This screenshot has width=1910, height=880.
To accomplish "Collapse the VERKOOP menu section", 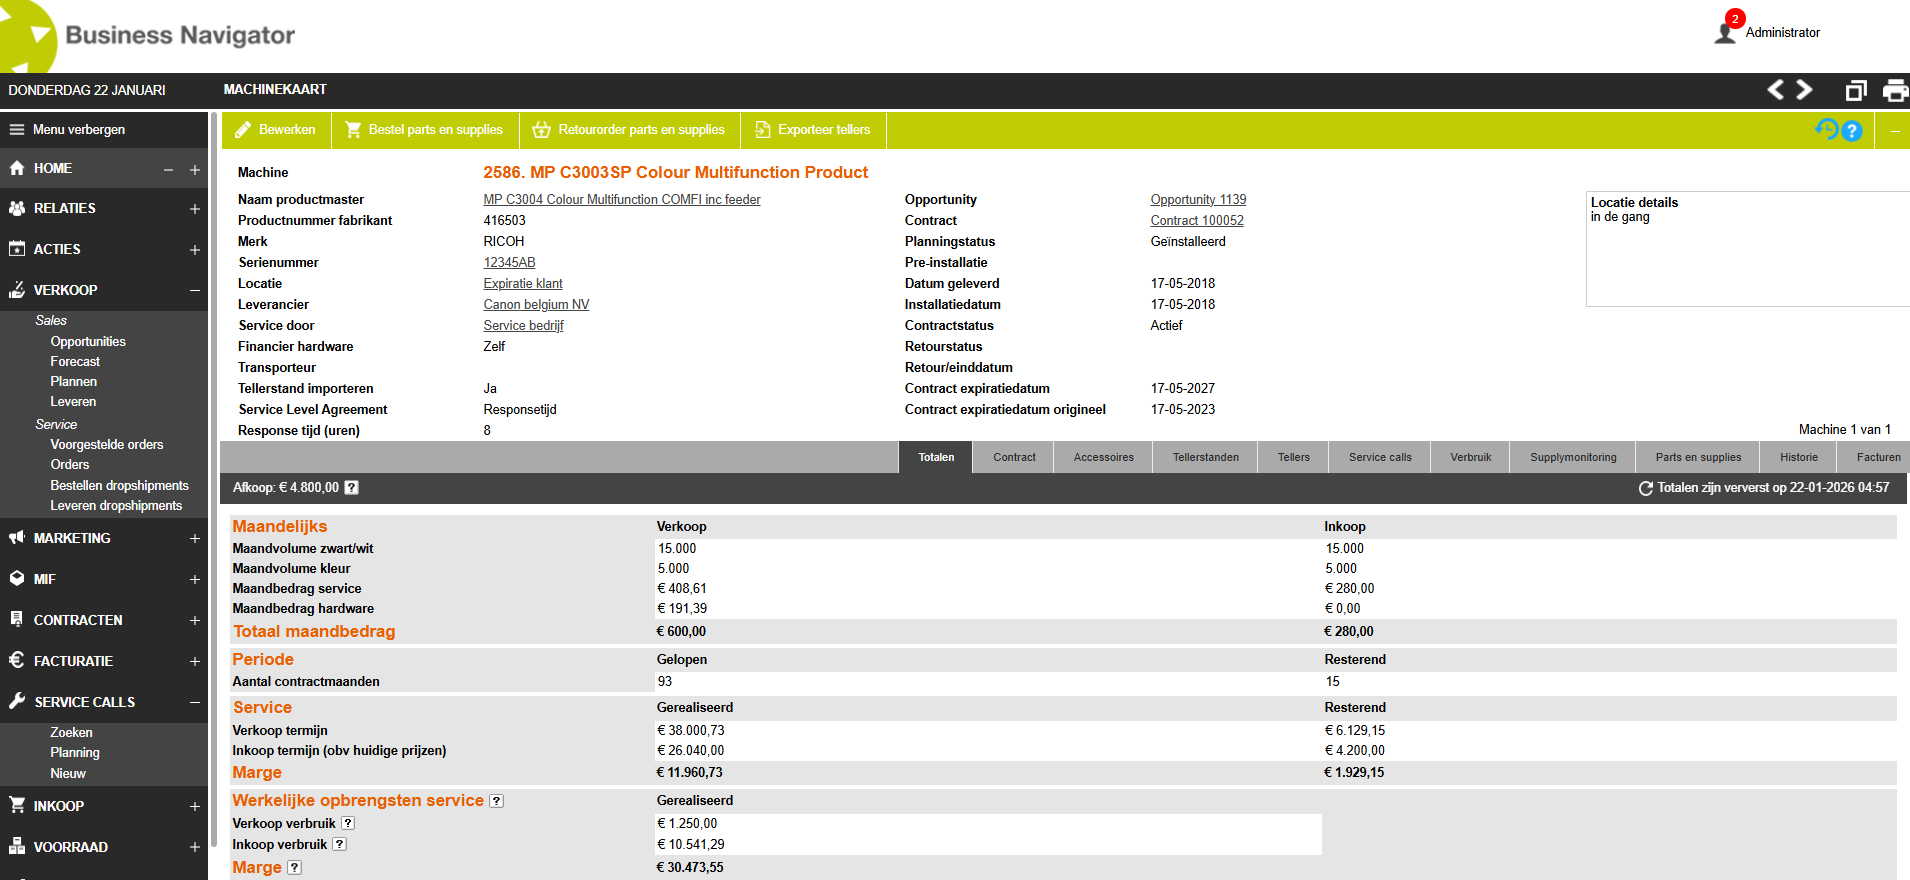I will click(195, 290).
